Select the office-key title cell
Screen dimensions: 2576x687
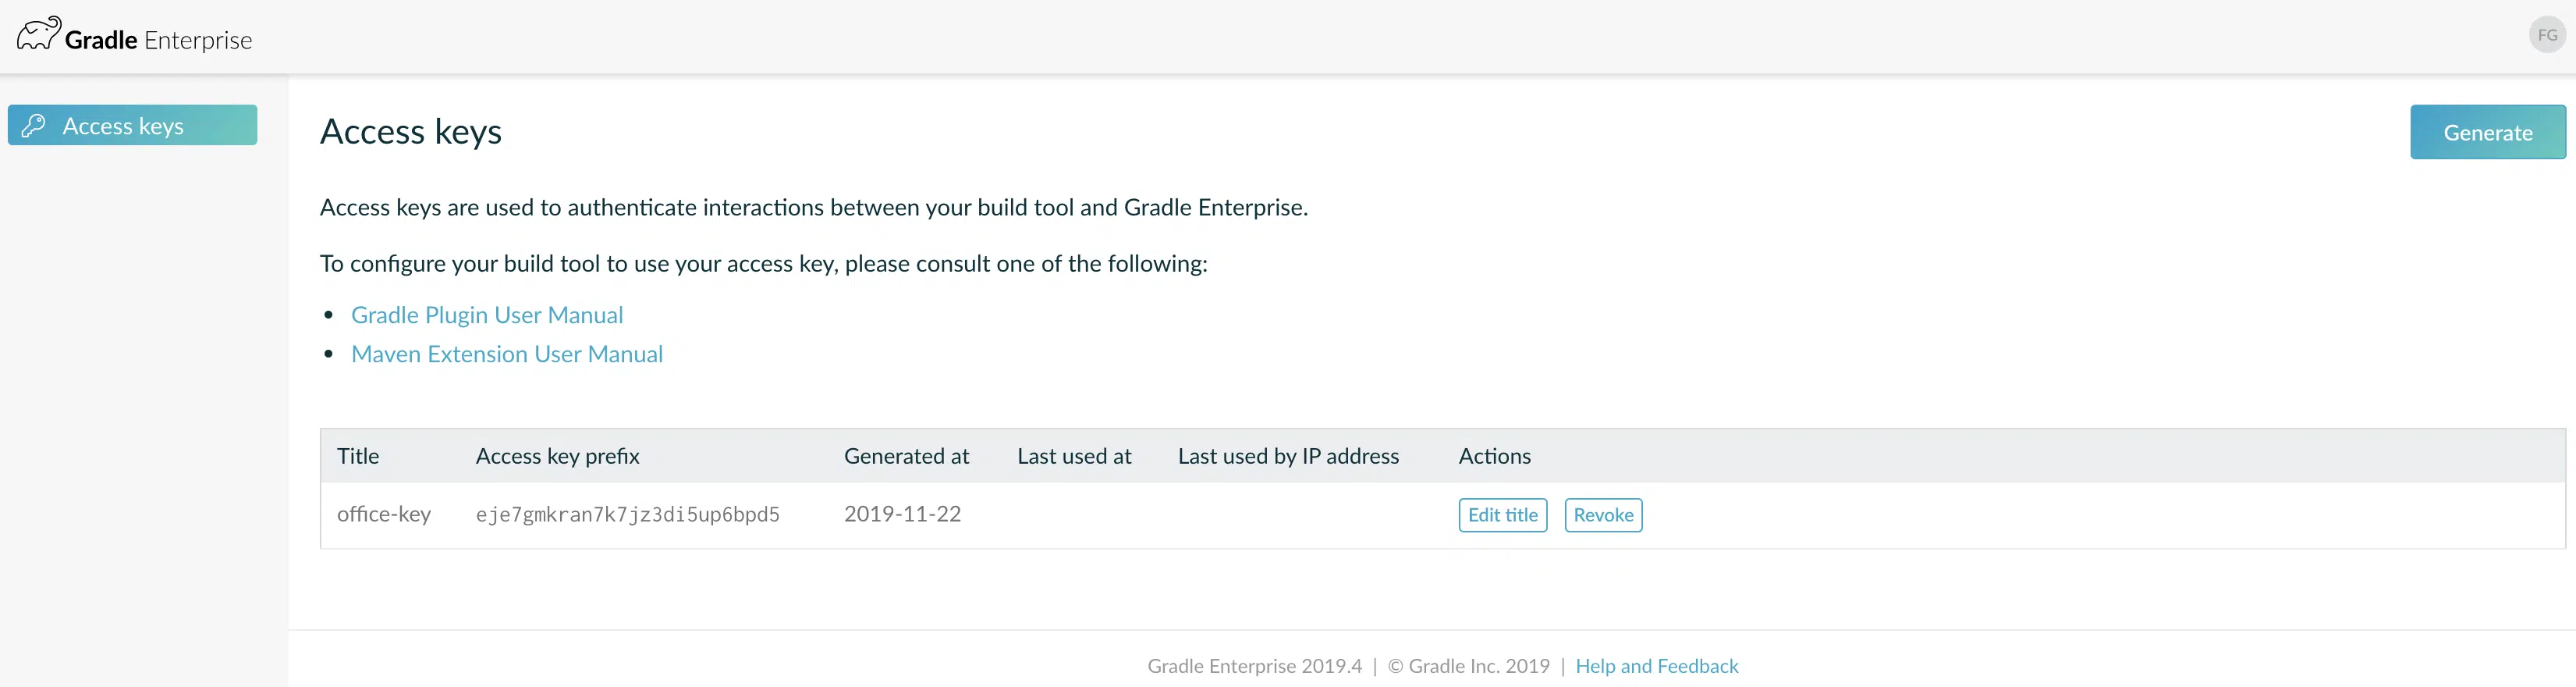click(x=384, y=514)
